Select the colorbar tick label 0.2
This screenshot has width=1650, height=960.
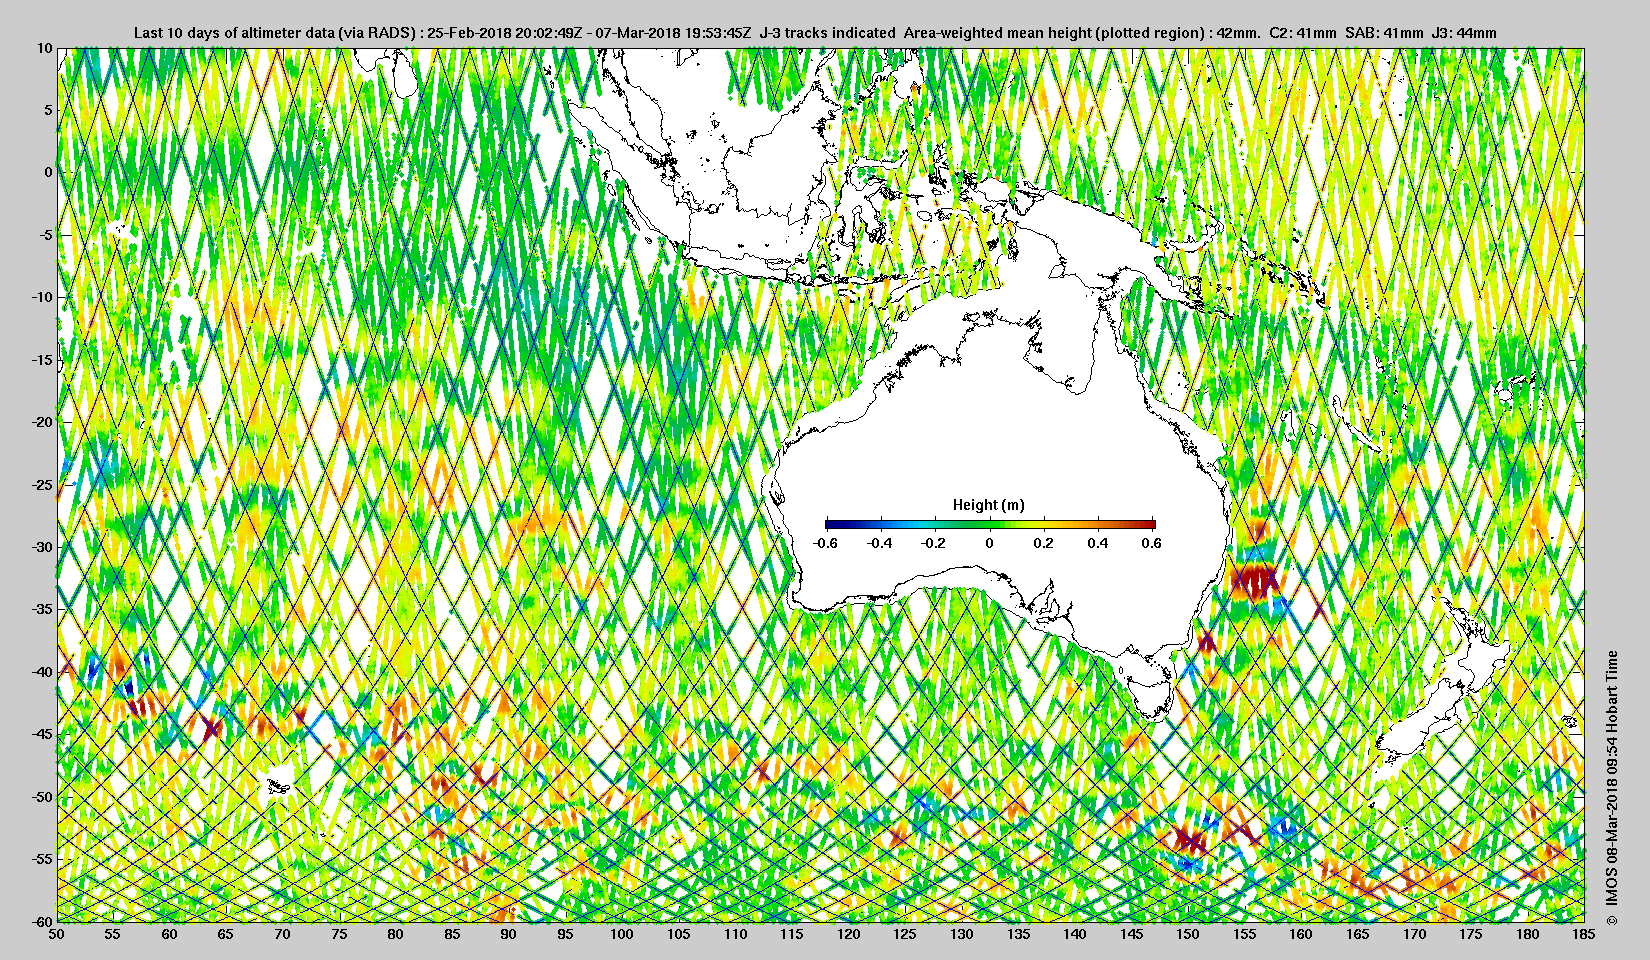coord(1043,543)
